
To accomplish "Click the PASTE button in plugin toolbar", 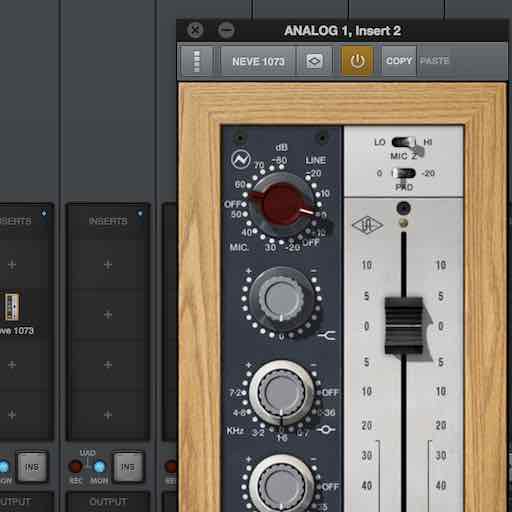I will click(434, 61).
